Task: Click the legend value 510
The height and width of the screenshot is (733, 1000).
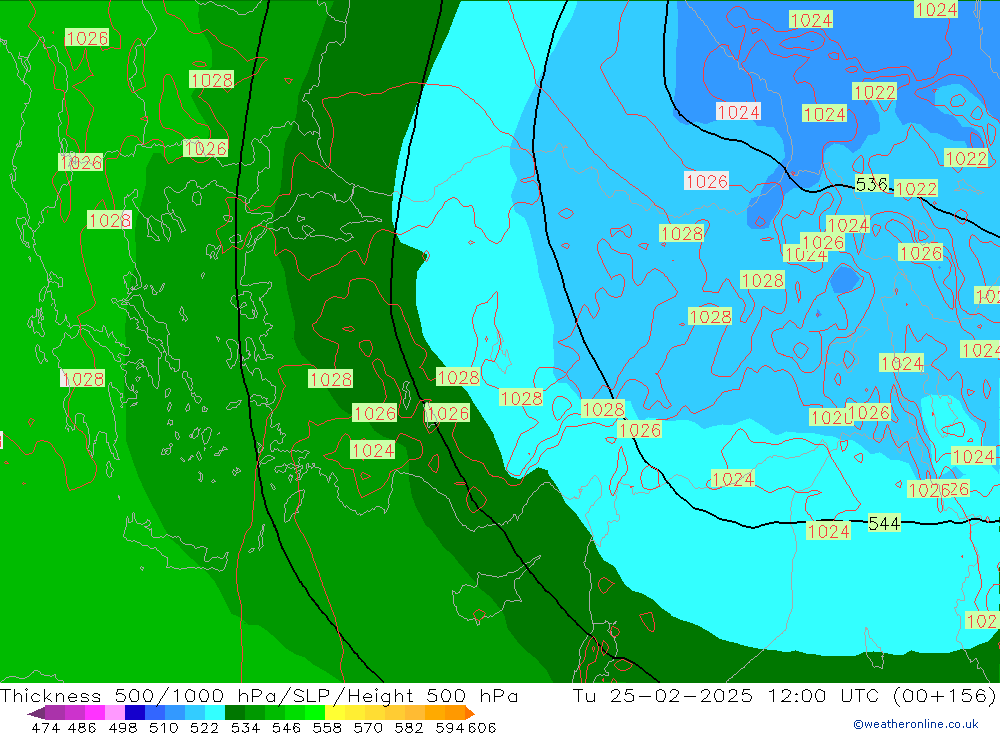Action: click(x=163, y=727)
